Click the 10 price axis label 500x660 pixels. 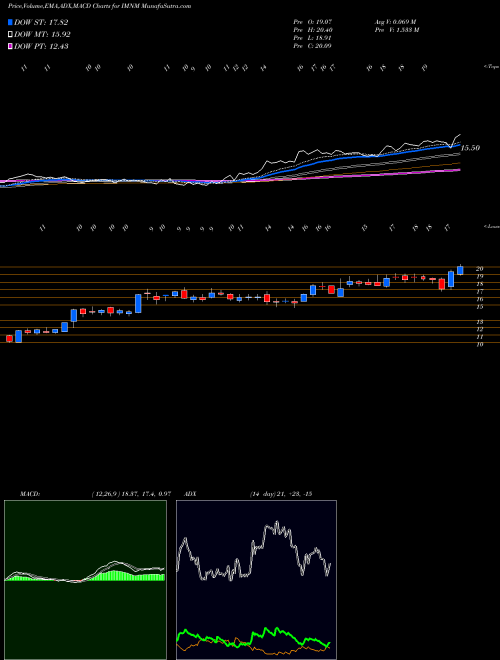pos(479,344)
